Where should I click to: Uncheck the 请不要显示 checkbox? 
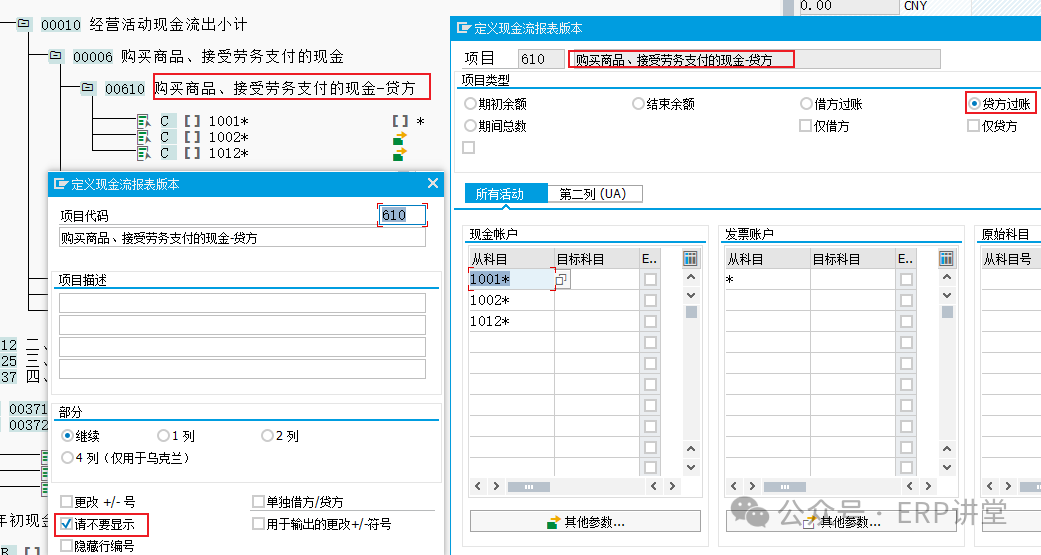[x=66, y=523]
